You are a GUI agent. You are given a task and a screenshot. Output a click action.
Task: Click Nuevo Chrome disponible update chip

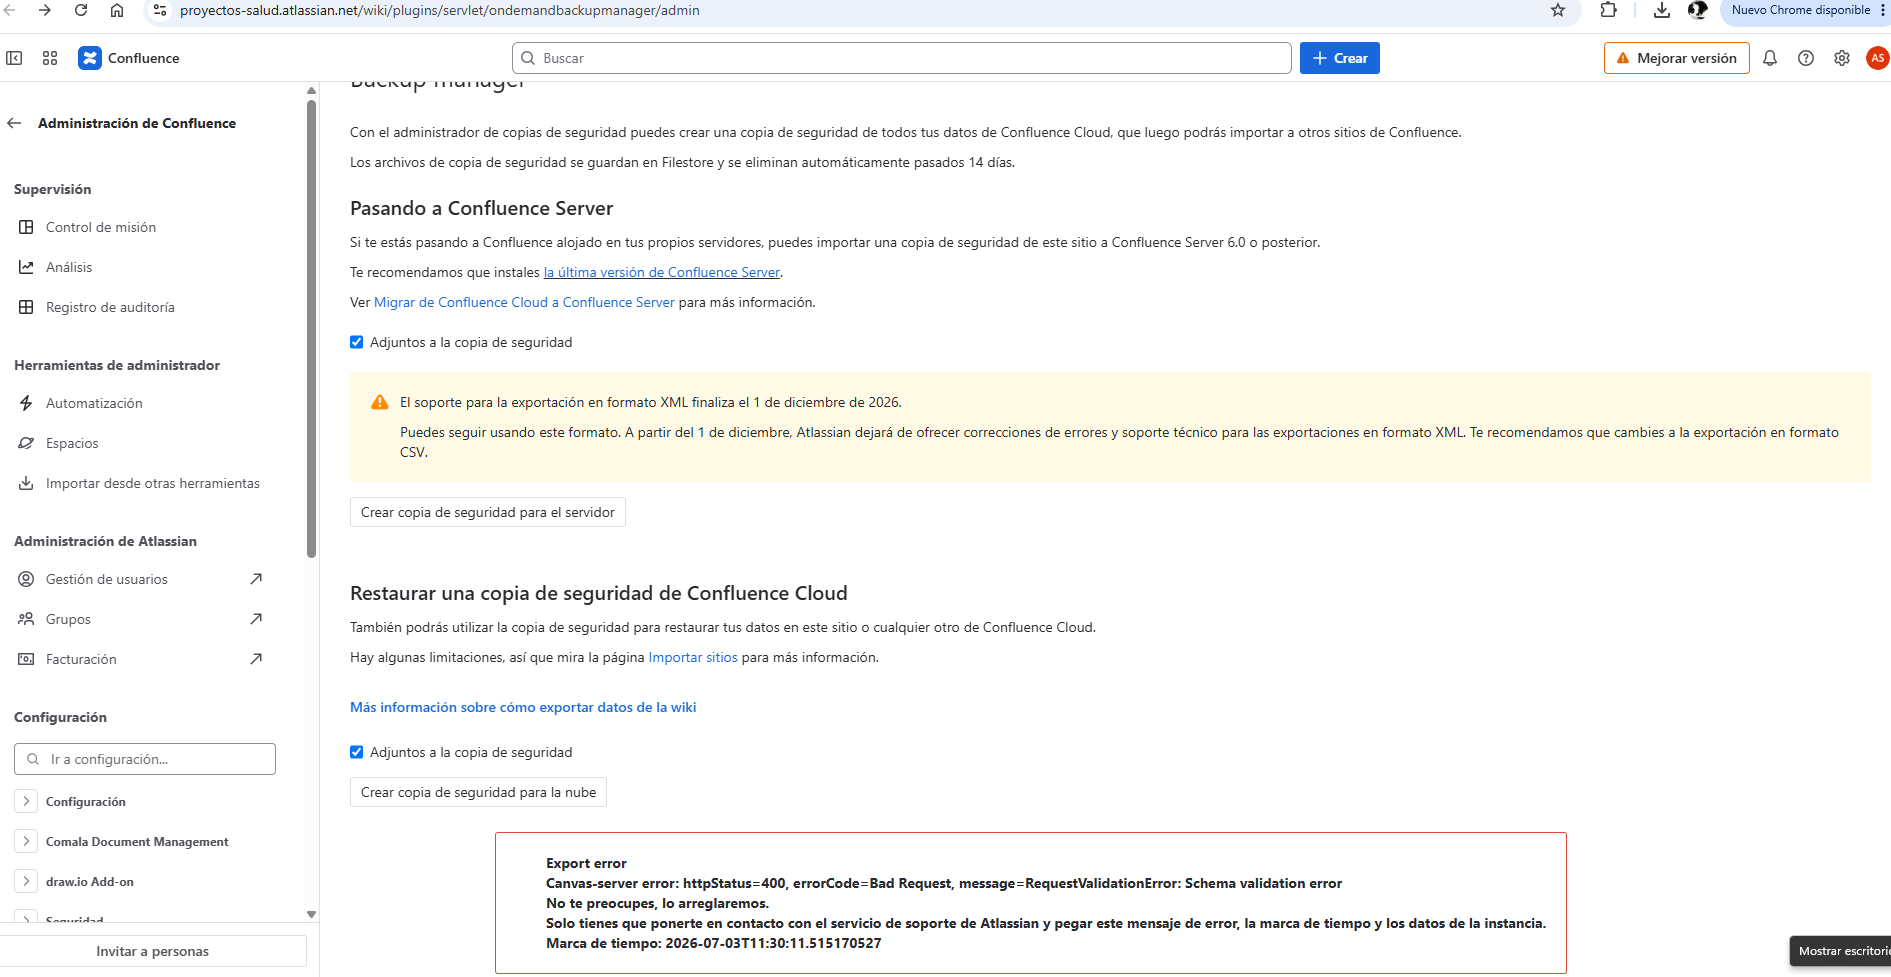pos(1801,10)
